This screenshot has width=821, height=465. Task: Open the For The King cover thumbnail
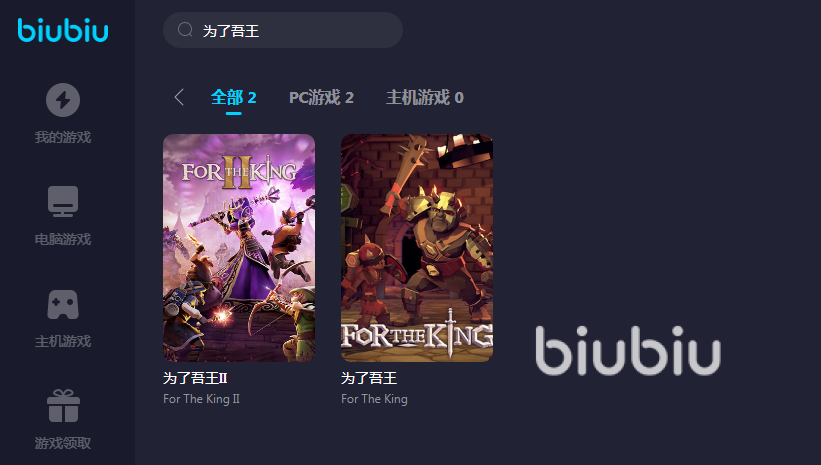(417, 248)
